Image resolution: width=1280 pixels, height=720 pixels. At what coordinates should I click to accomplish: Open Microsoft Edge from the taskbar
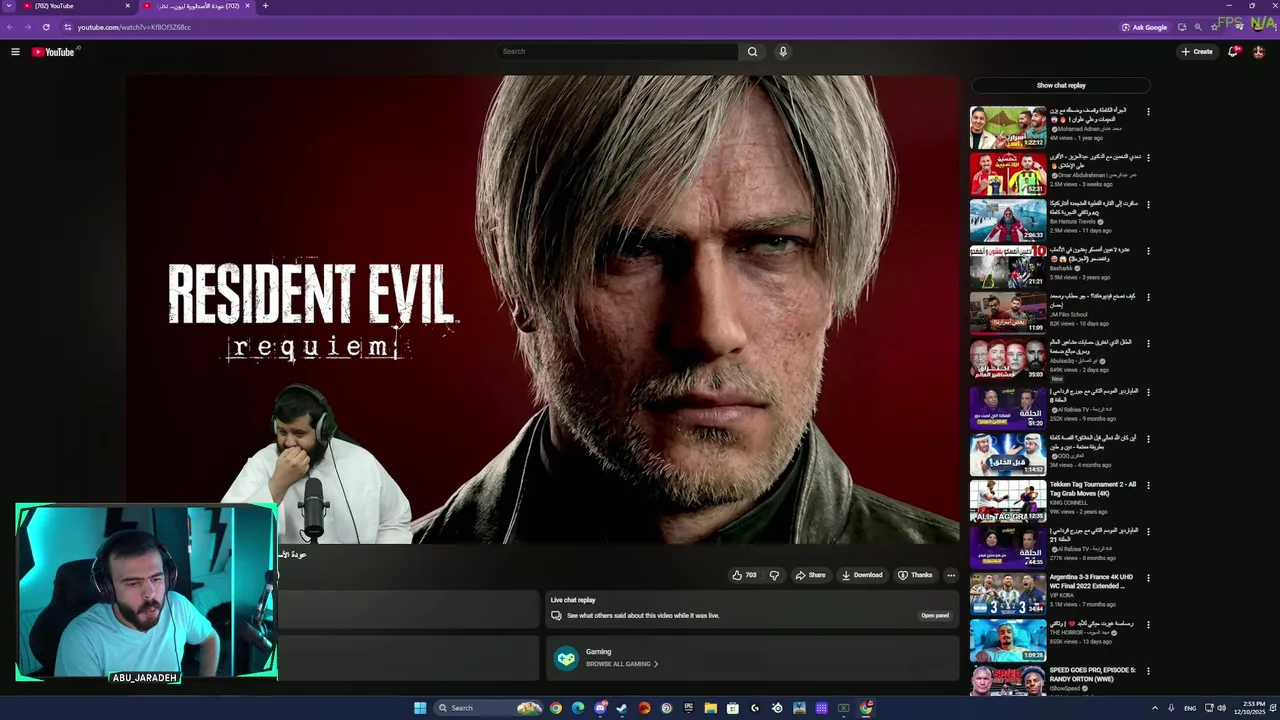(x=578, y=708)
